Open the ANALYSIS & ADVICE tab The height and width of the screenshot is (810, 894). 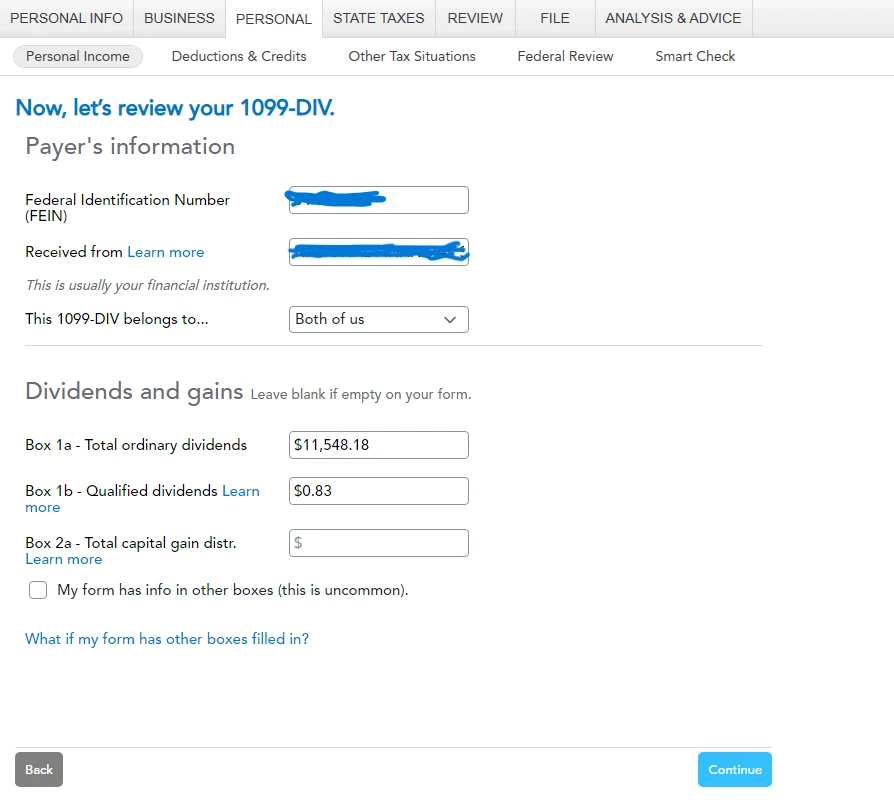click(x=673, y=18)
